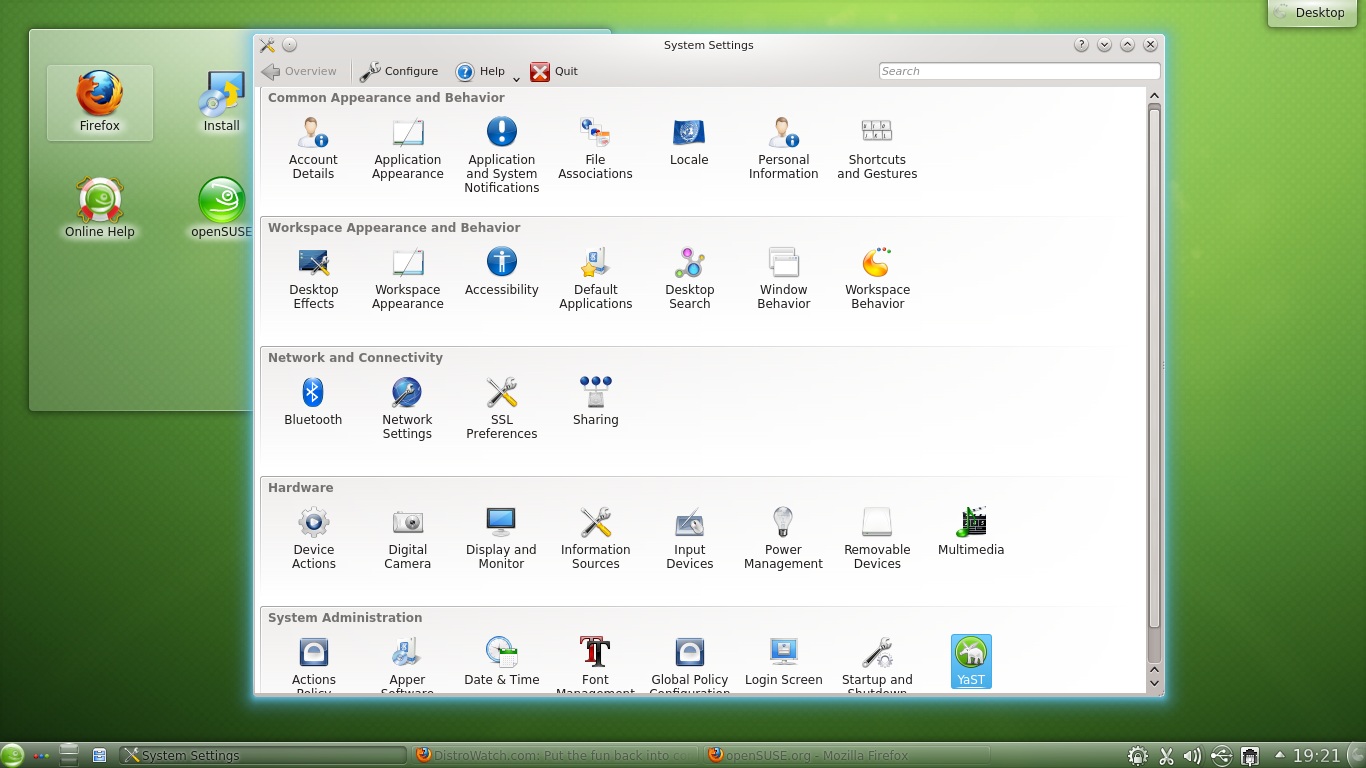Open the clipboard scissors tray icon

point(1164,756)
